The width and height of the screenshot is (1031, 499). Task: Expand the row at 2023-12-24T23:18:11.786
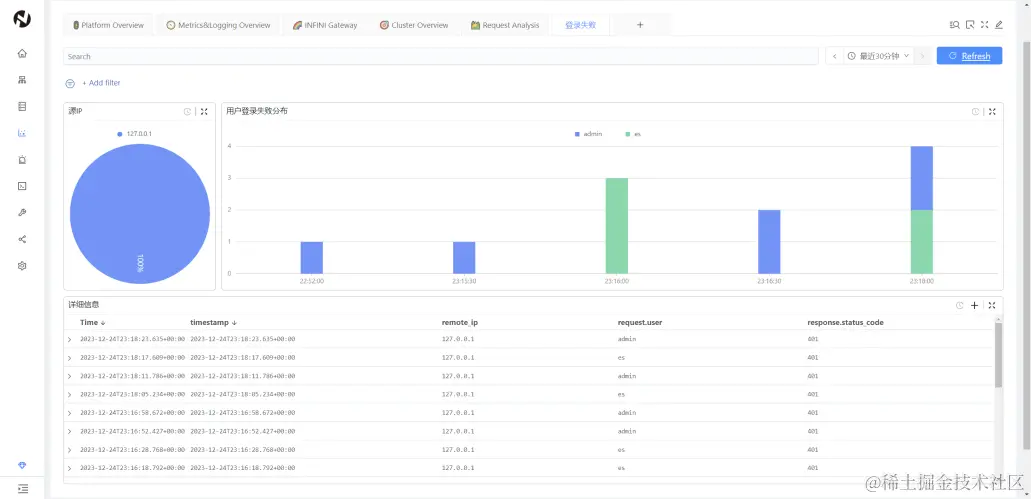coord(70,376)
